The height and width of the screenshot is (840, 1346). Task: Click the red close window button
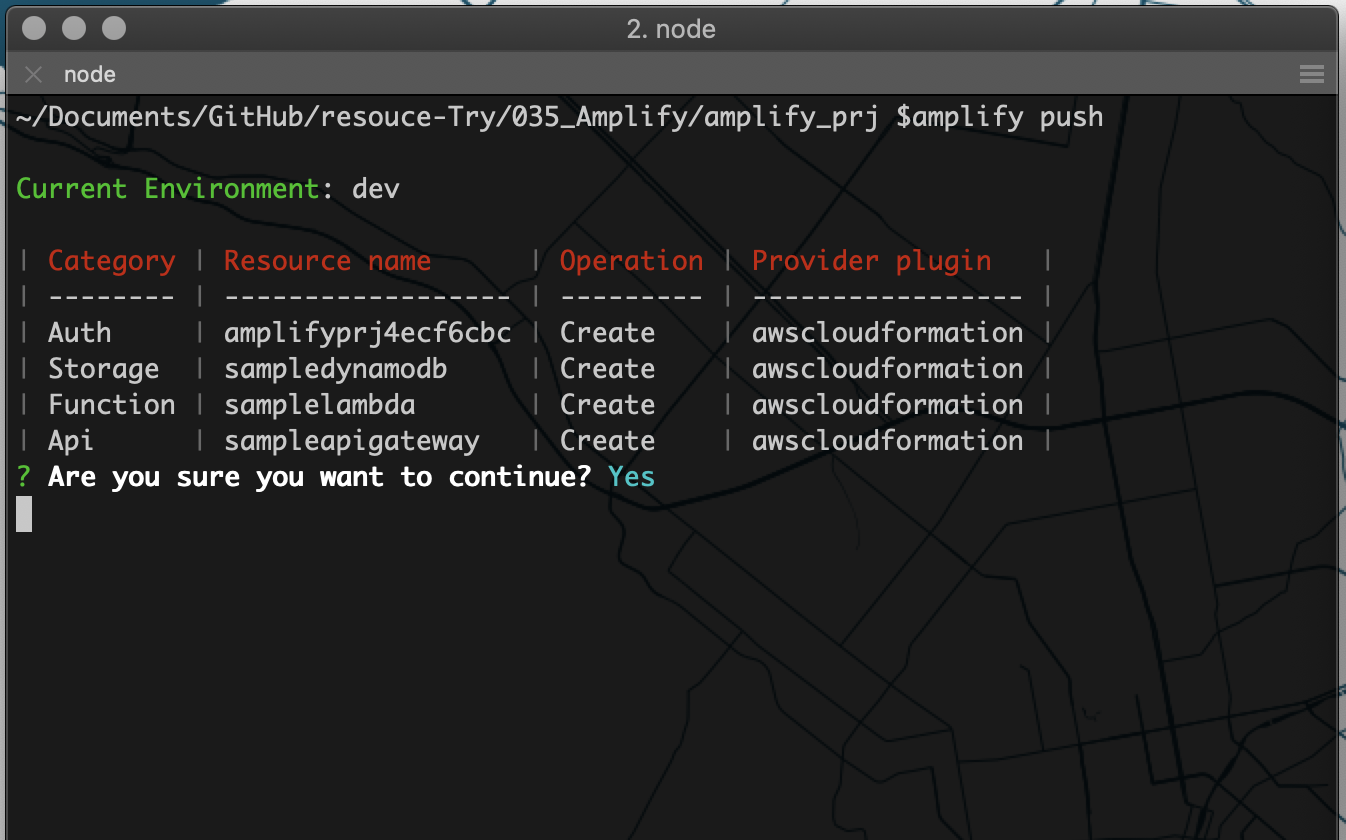click(34, 28)
